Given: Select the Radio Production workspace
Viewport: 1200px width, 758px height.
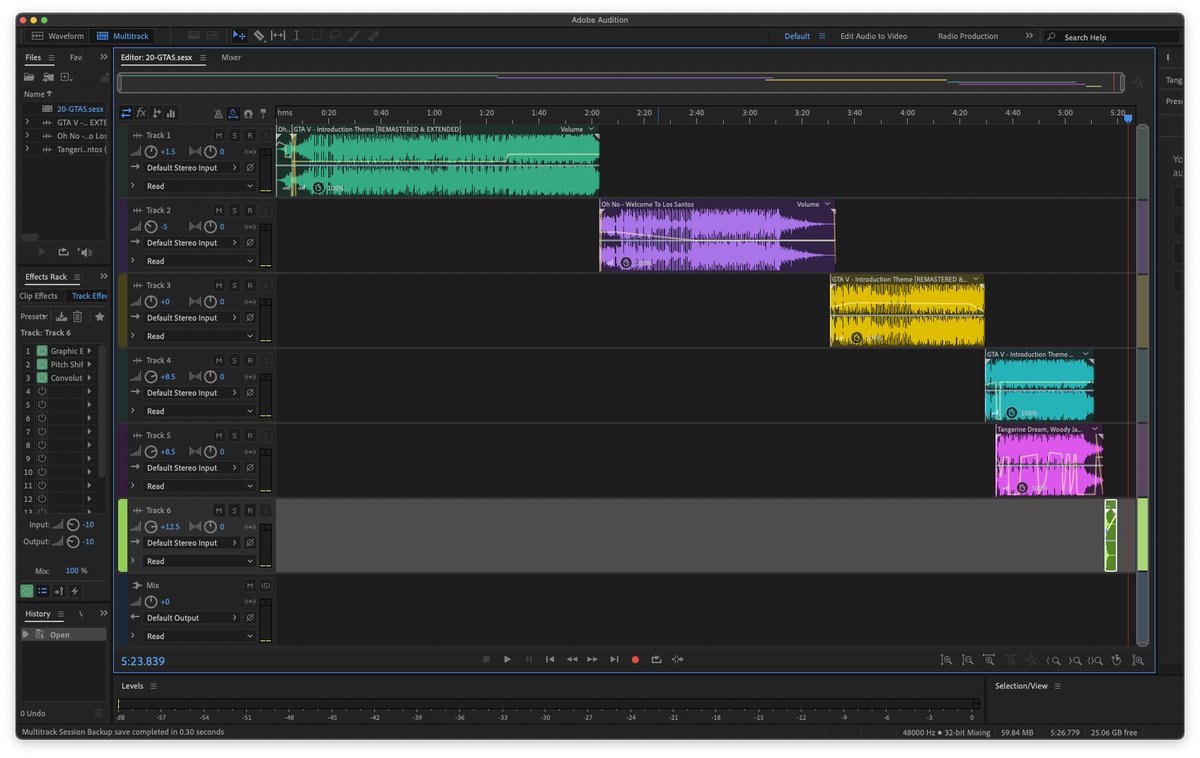Looking at the screenshot, I should [x=967, y=36].
